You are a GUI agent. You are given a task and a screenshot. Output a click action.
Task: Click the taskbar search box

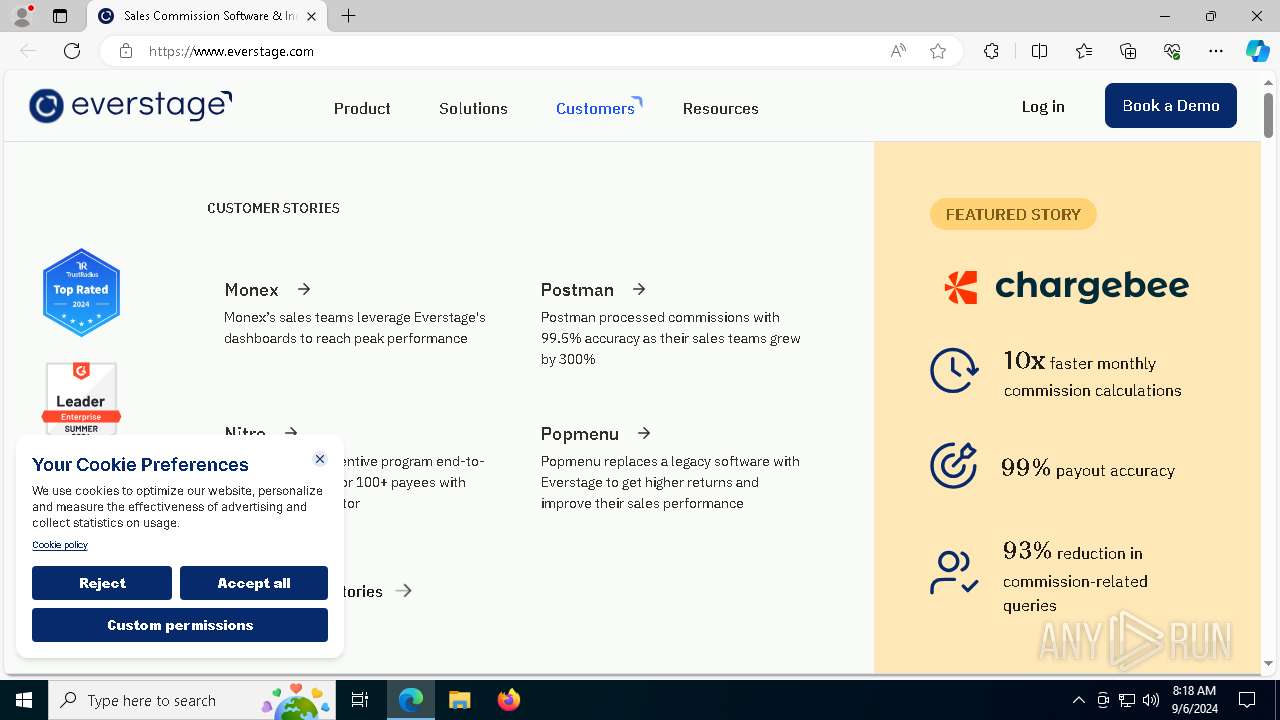(x=193, y=700)
